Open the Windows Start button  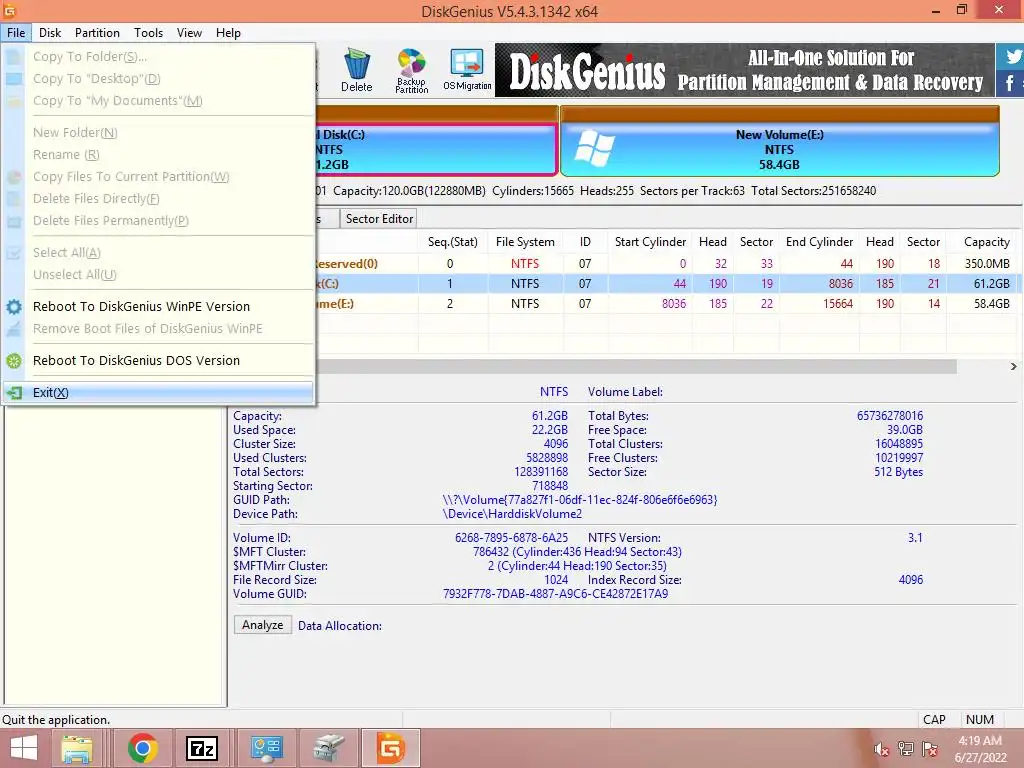pos(24,748)
